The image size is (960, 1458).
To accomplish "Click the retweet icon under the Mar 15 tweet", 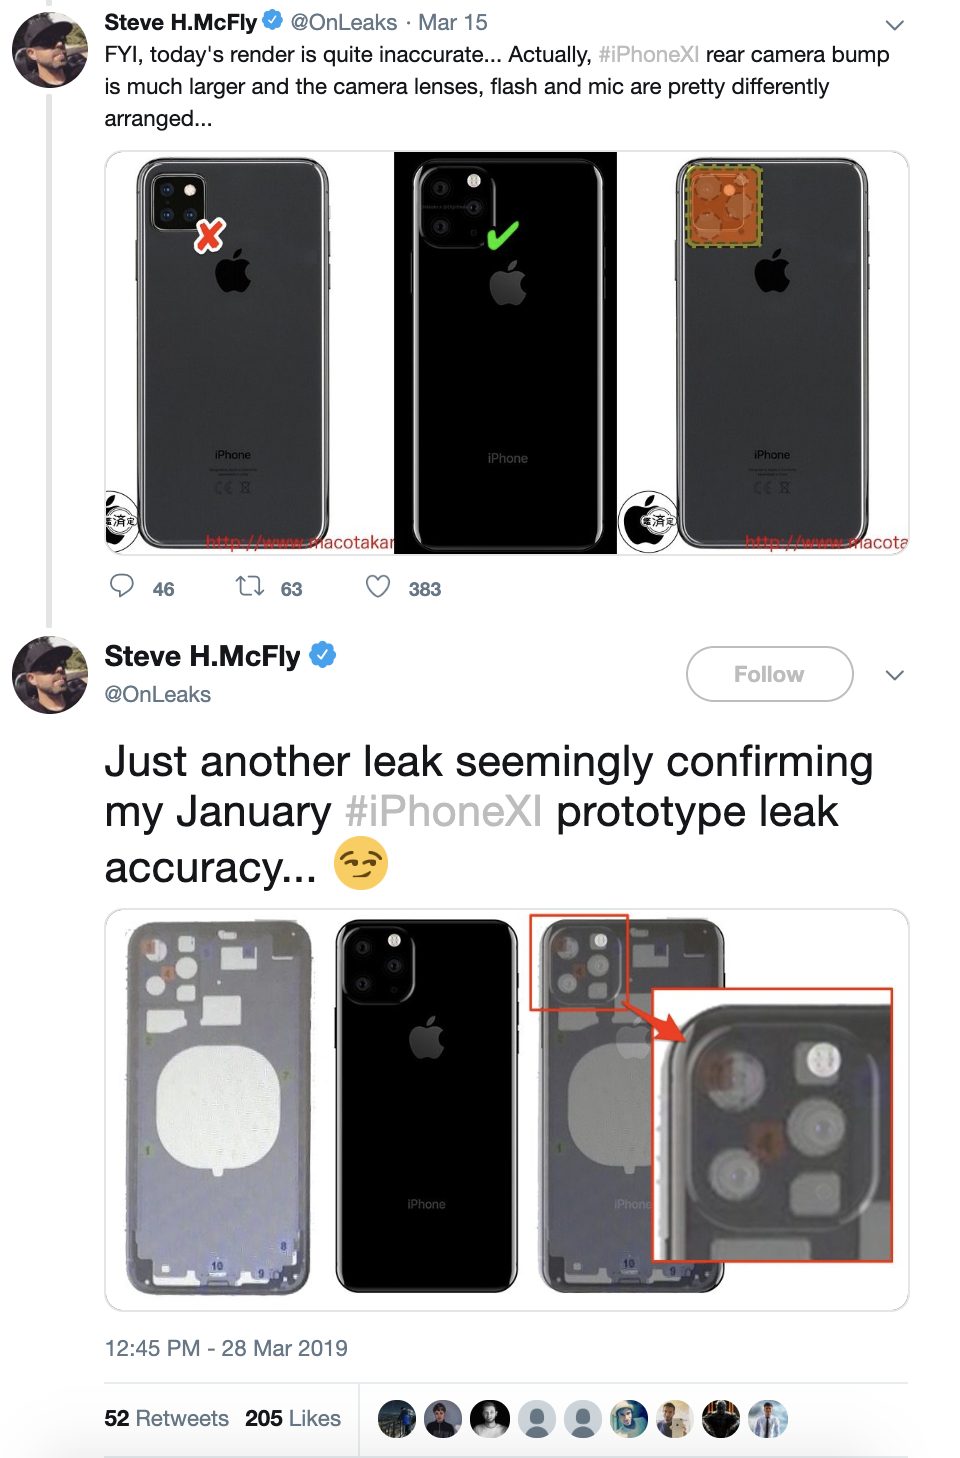I will pyautogui.click(x=249, y=586).
